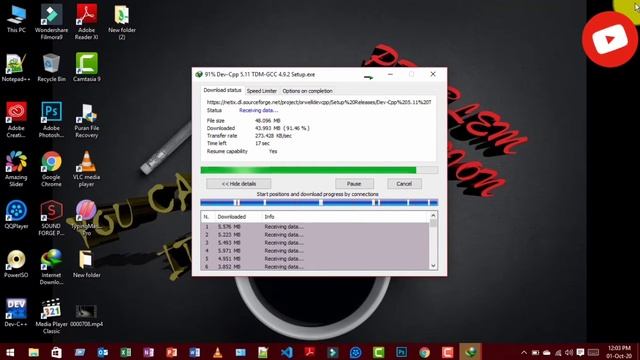
Task: Switch to the Download status tab
Action: [222, 90]
